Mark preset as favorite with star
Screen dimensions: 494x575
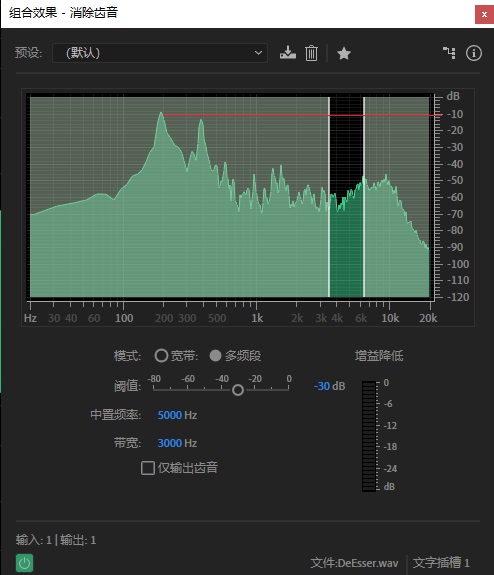coord(344,53)
